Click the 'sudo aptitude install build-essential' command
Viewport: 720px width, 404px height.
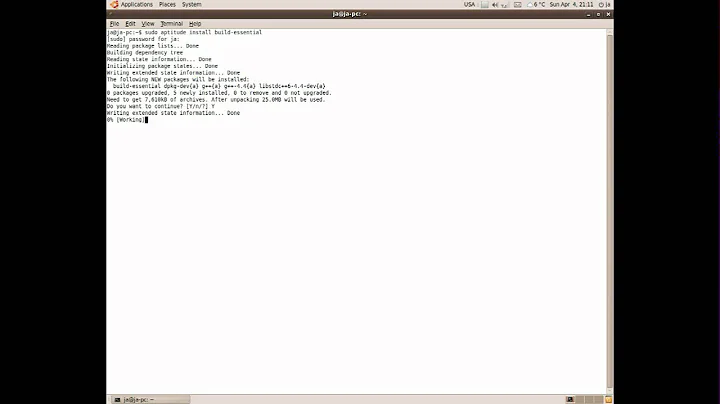tap(203, 32)
